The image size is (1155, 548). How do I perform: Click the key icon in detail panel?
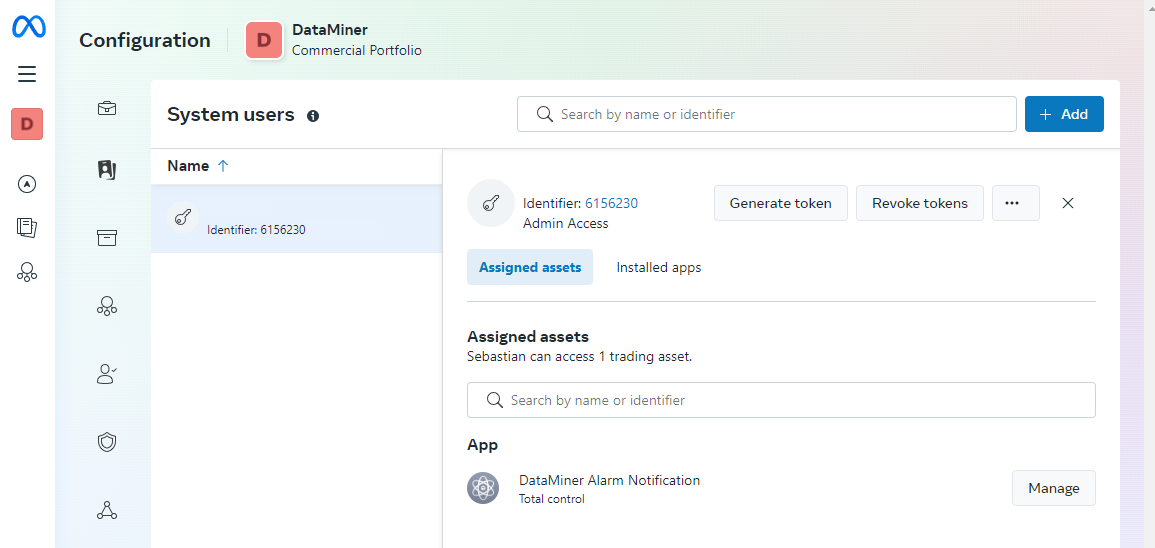coord(491,203)
